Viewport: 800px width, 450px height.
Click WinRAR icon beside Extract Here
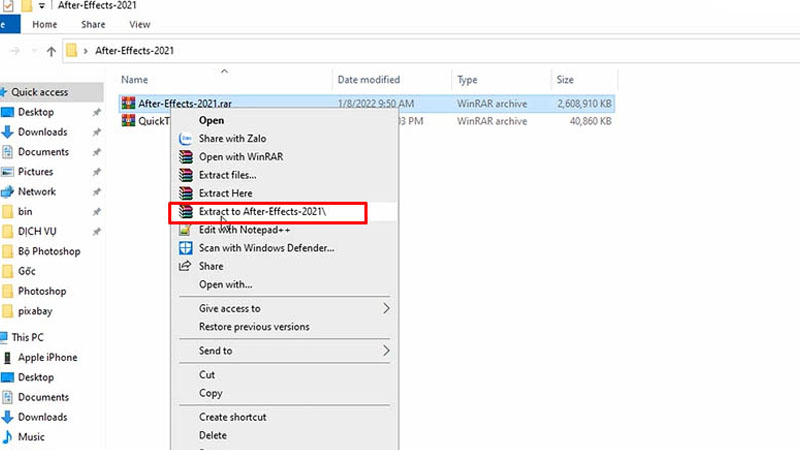tap(185, 193)
